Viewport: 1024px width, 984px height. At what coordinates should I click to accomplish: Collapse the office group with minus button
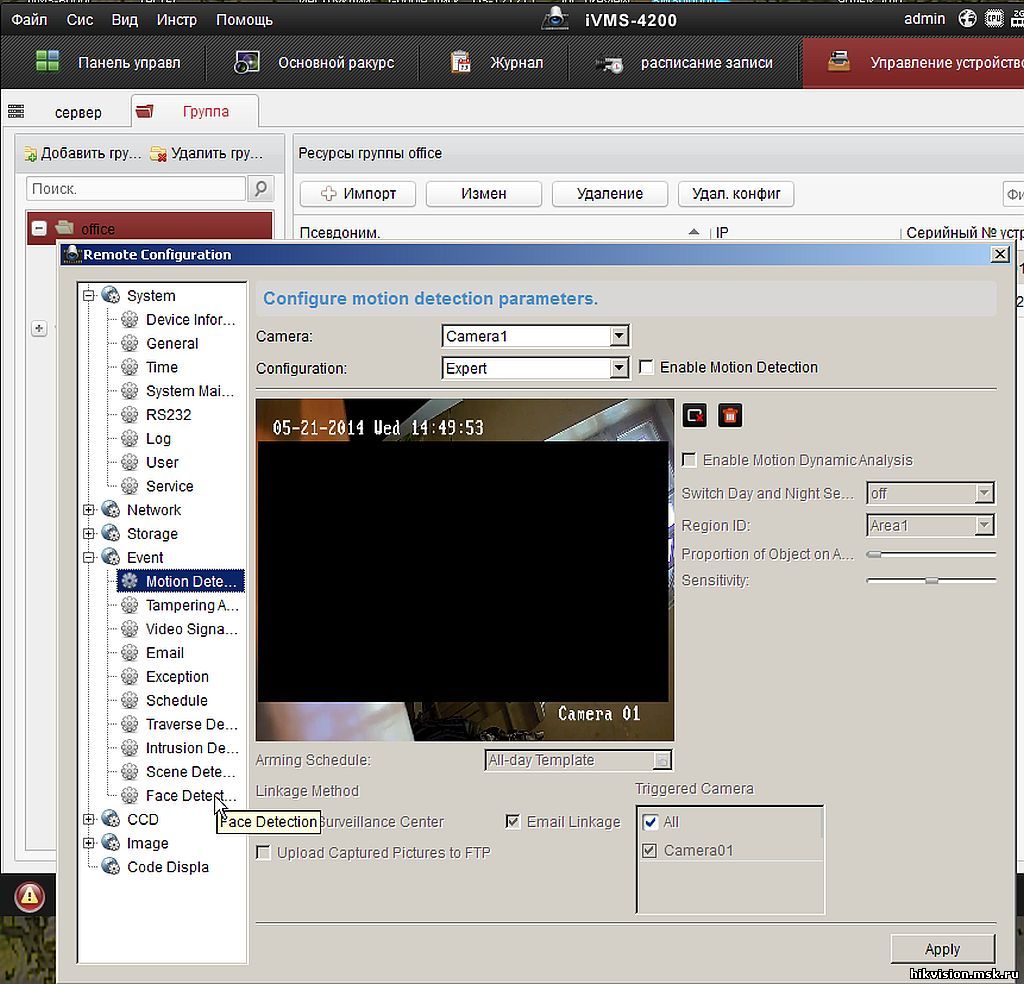coord(39,229)
